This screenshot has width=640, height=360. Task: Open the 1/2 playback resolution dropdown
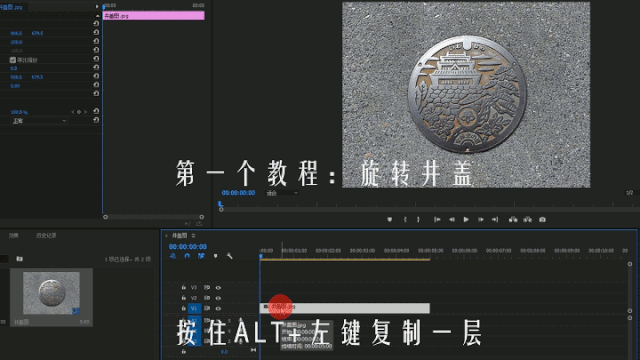tap(630, 193)
